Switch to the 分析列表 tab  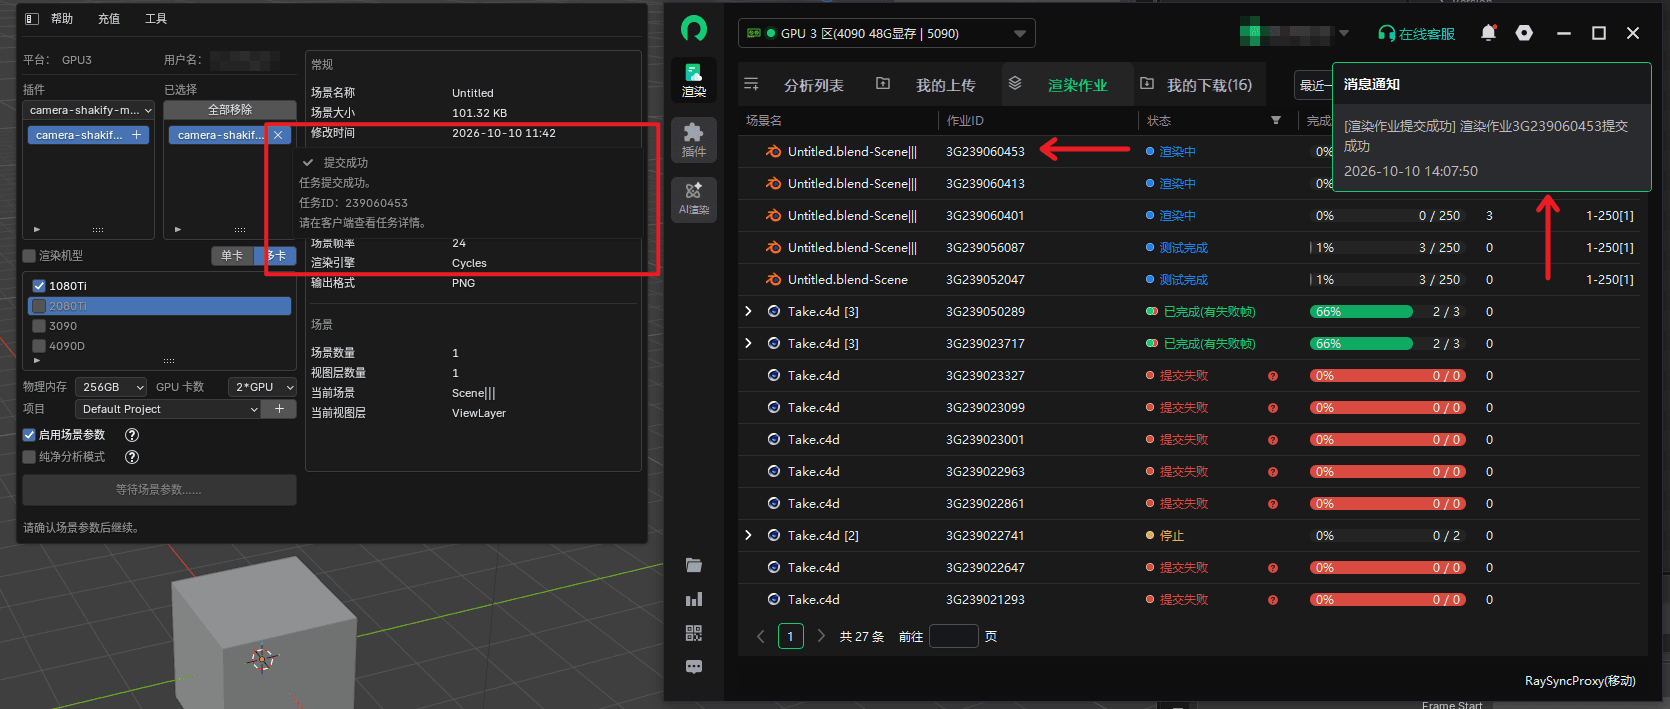[x=814, y=85]
